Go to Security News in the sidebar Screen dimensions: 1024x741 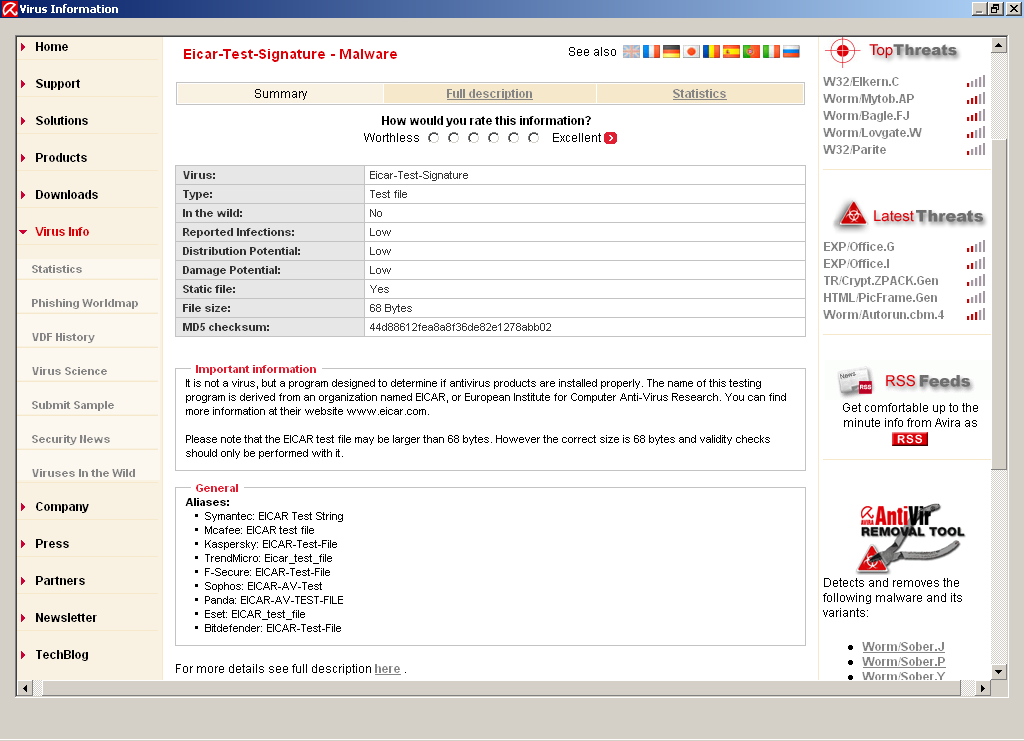point(71,439)
